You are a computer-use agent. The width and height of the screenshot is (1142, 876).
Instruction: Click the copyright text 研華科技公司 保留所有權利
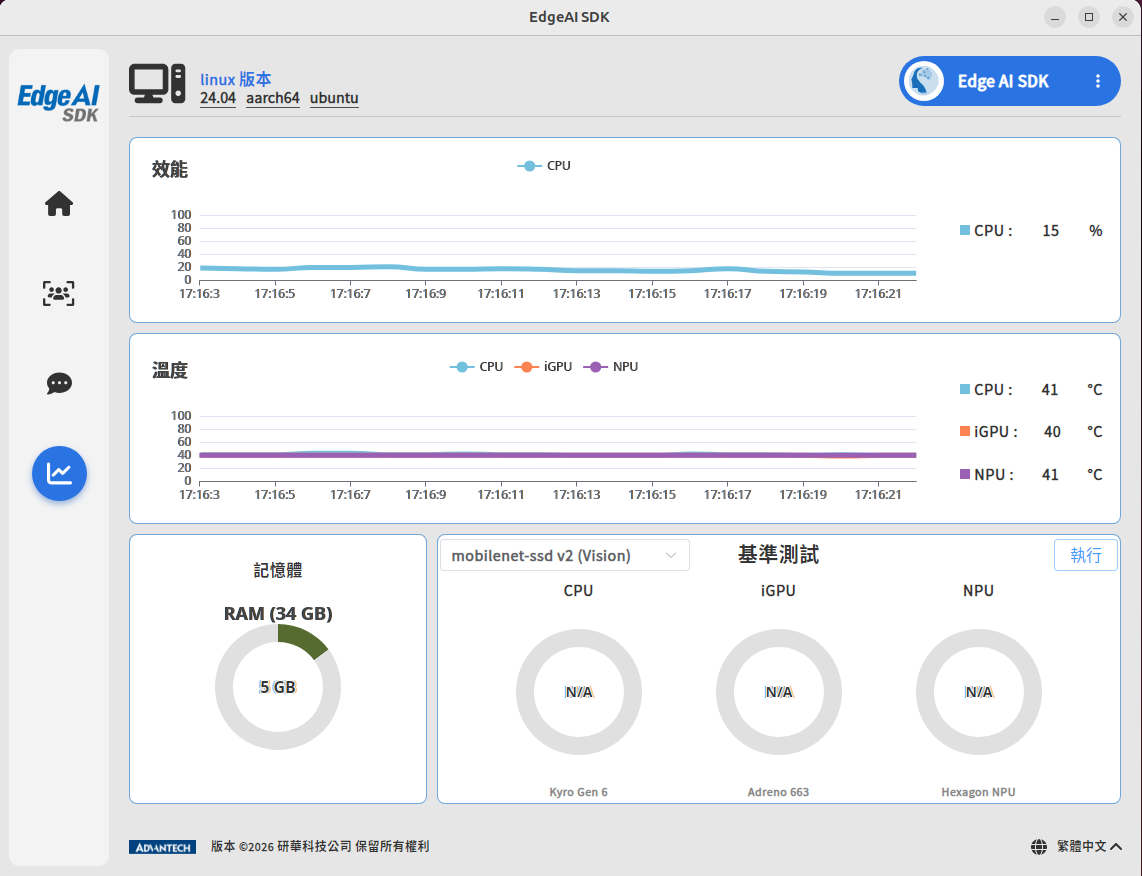click(x=353, y=846)
